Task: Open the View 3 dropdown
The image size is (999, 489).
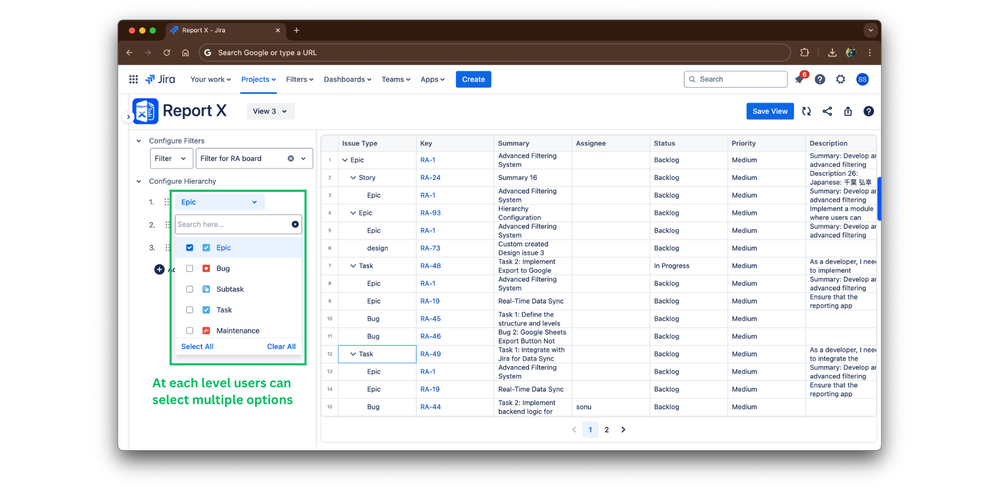Action: pyautogui.click(x=270, y=111)
